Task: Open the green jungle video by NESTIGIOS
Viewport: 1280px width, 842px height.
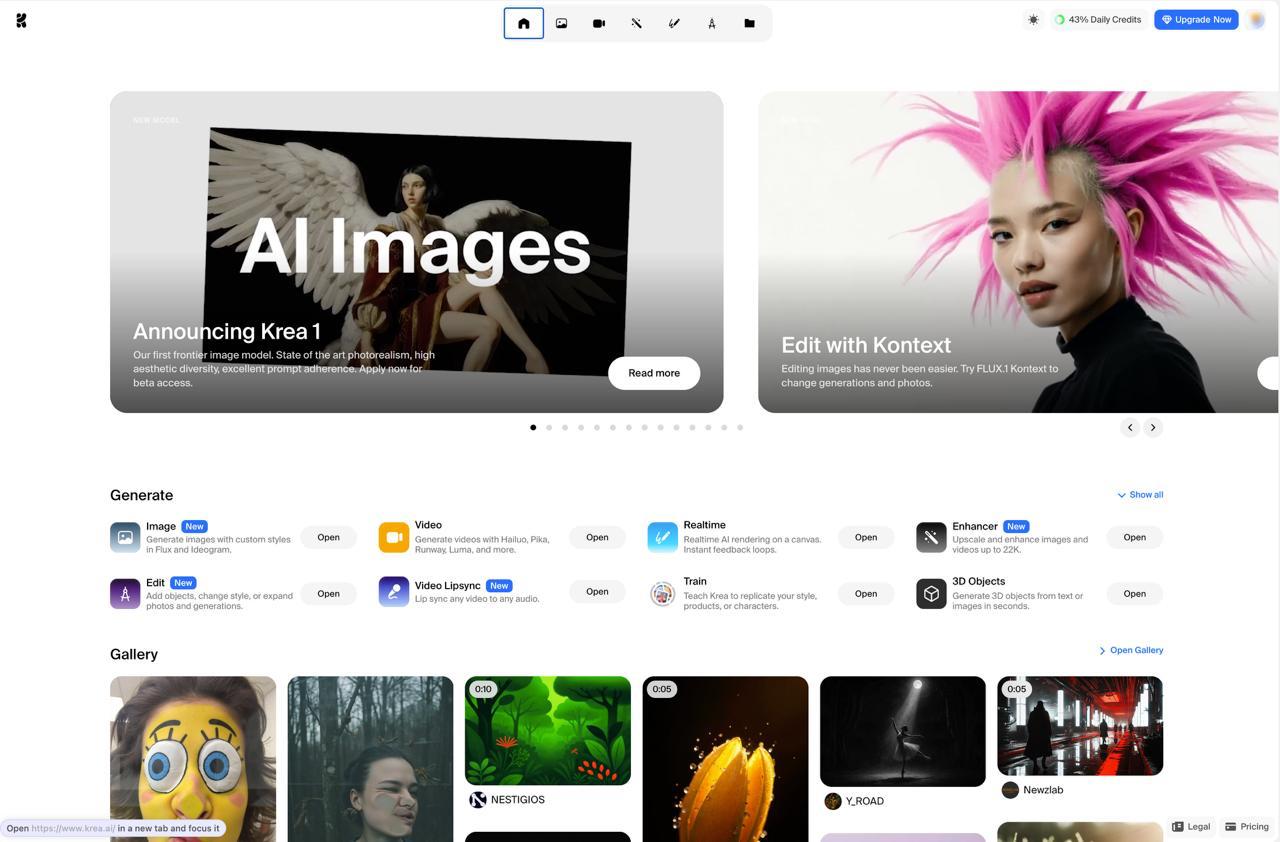Action: coord(548,730)
